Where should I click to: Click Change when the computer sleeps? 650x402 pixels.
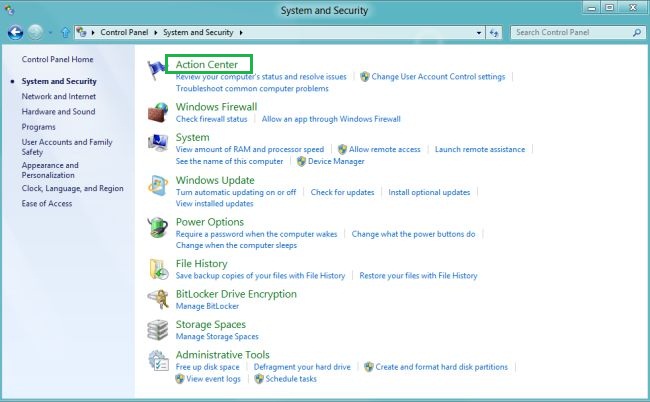pyautogui.click(x=236, y=245)
